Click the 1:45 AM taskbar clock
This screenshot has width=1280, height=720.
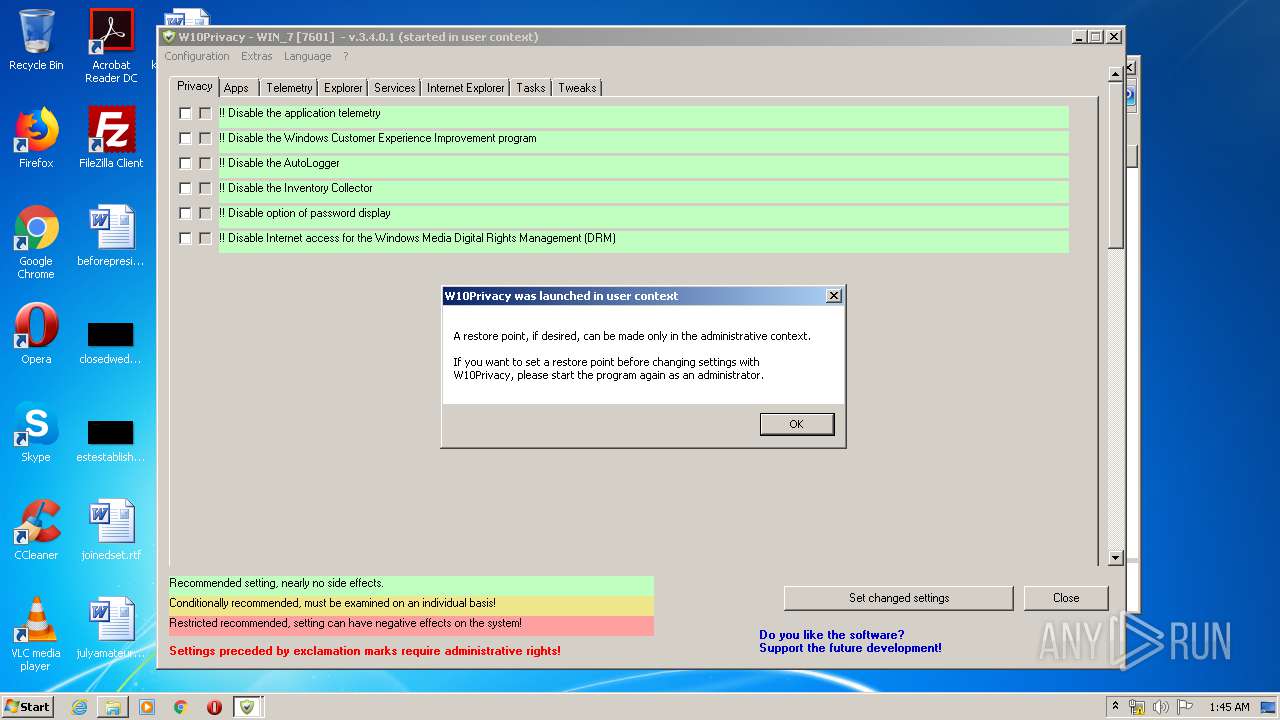pos(1229,707)
